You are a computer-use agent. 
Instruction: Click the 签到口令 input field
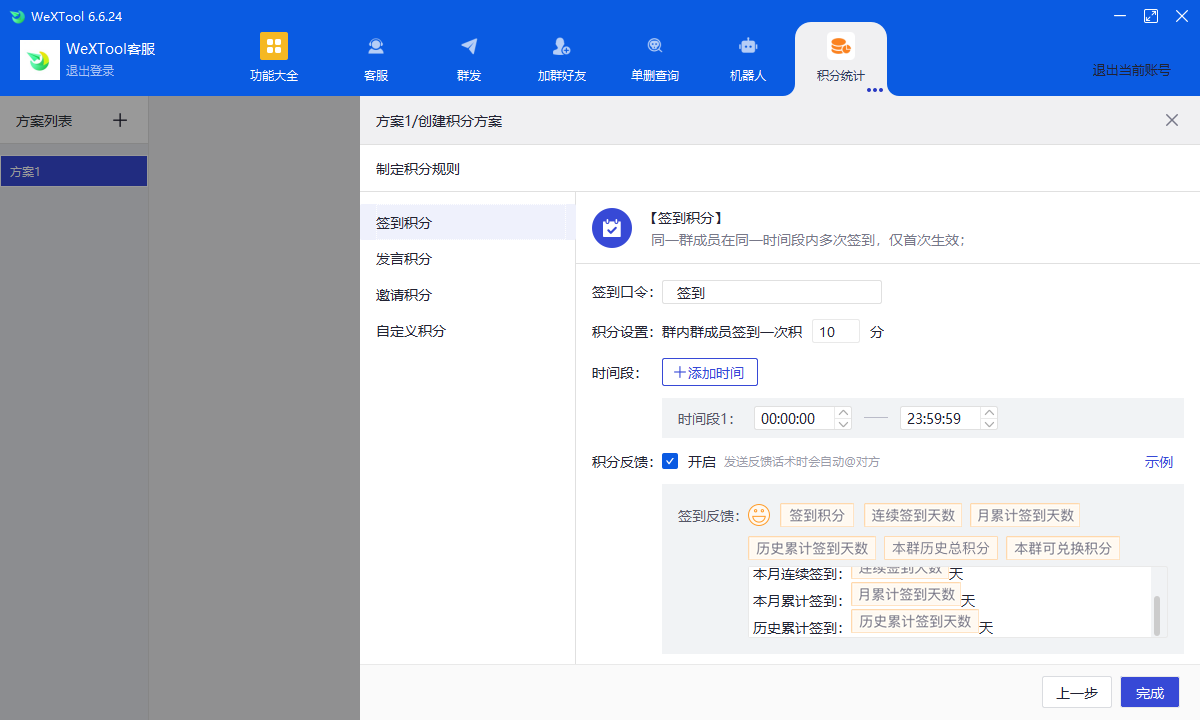771,292
